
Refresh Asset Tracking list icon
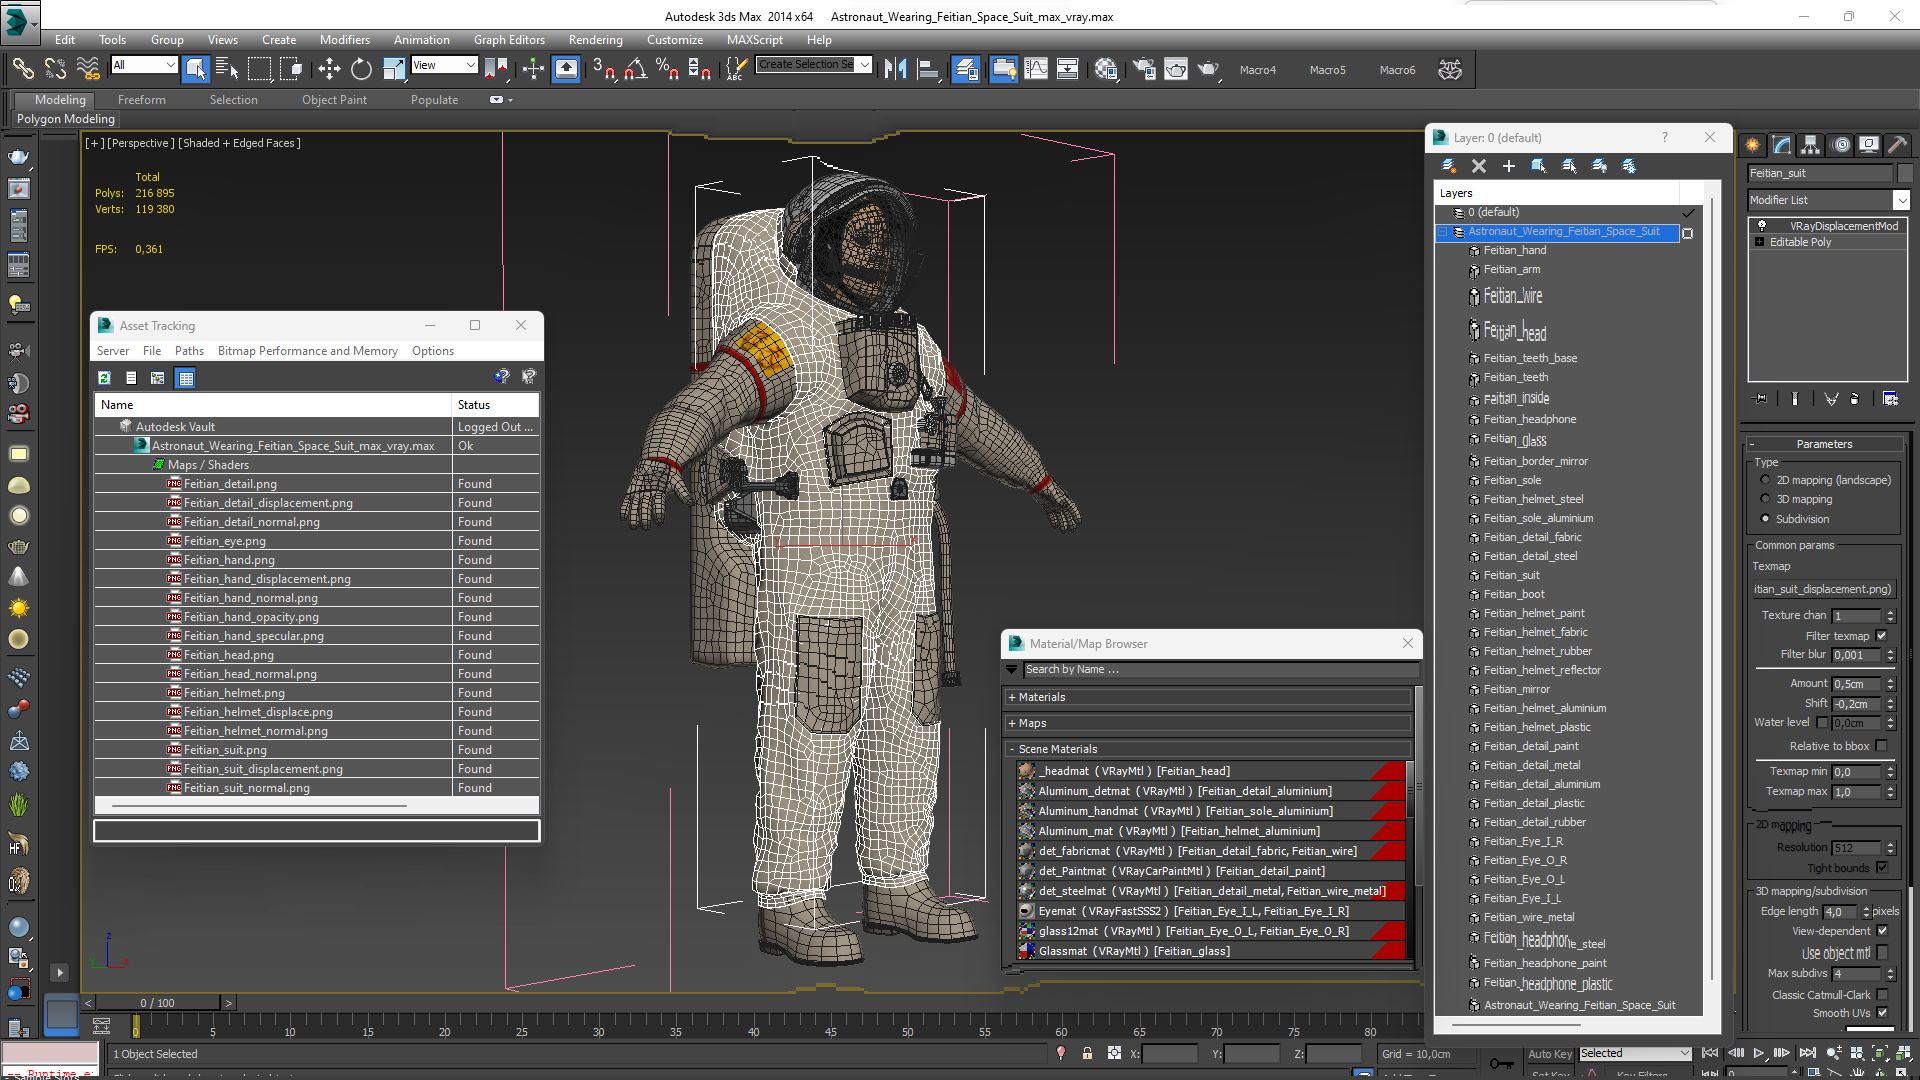(104, 377)
